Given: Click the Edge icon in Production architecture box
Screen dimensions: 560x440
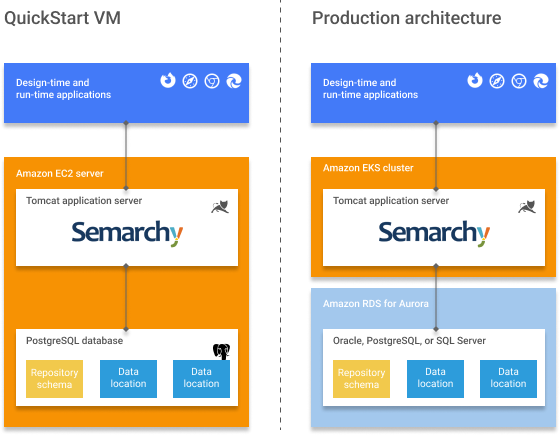Looking at the screenshot, I should coord(541,81).
